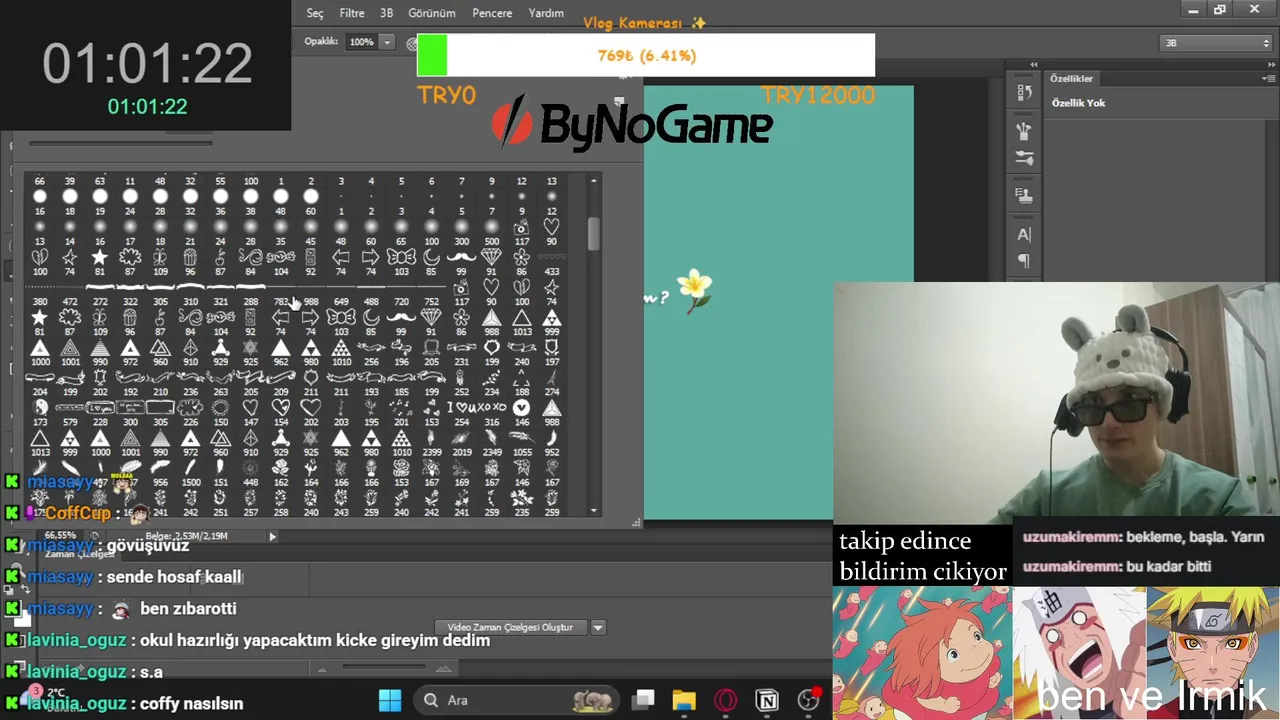
Task: Choose the sunburst circle brush labeled 150
Action: (x=221, y=413)
